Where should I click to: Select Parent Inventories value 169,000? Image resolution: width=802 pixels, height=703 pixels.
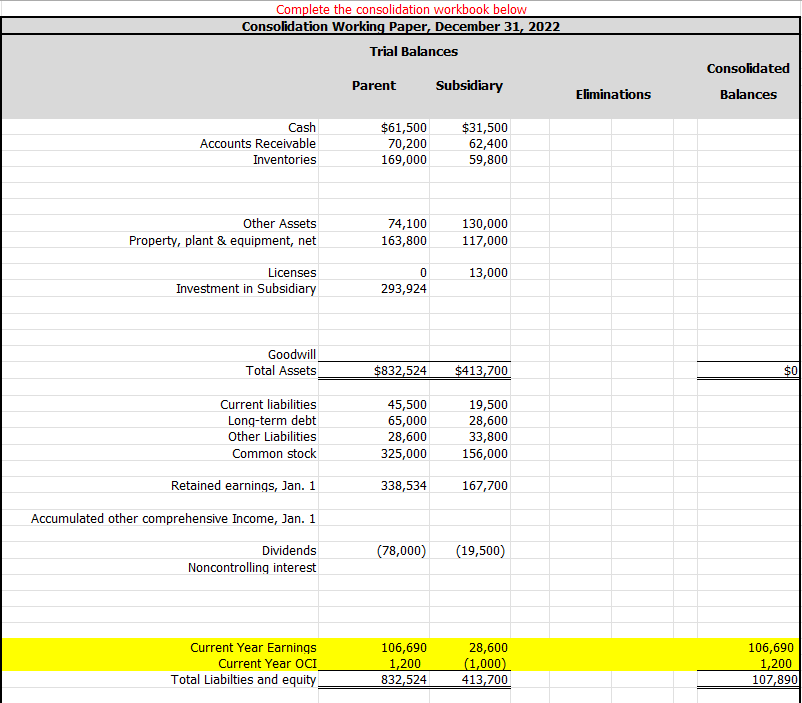pos(404,160)
